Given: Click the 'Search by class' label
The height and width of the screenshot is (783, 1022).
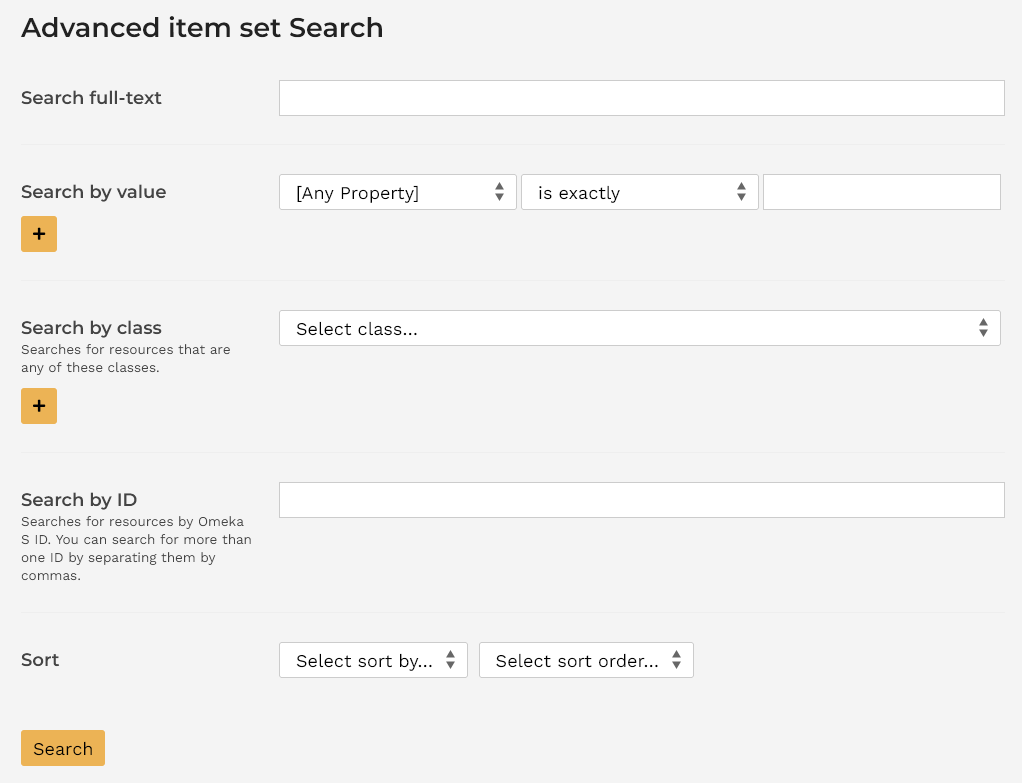Looking at the screenshot, I should pyautogui.click(x=91, y=327).
